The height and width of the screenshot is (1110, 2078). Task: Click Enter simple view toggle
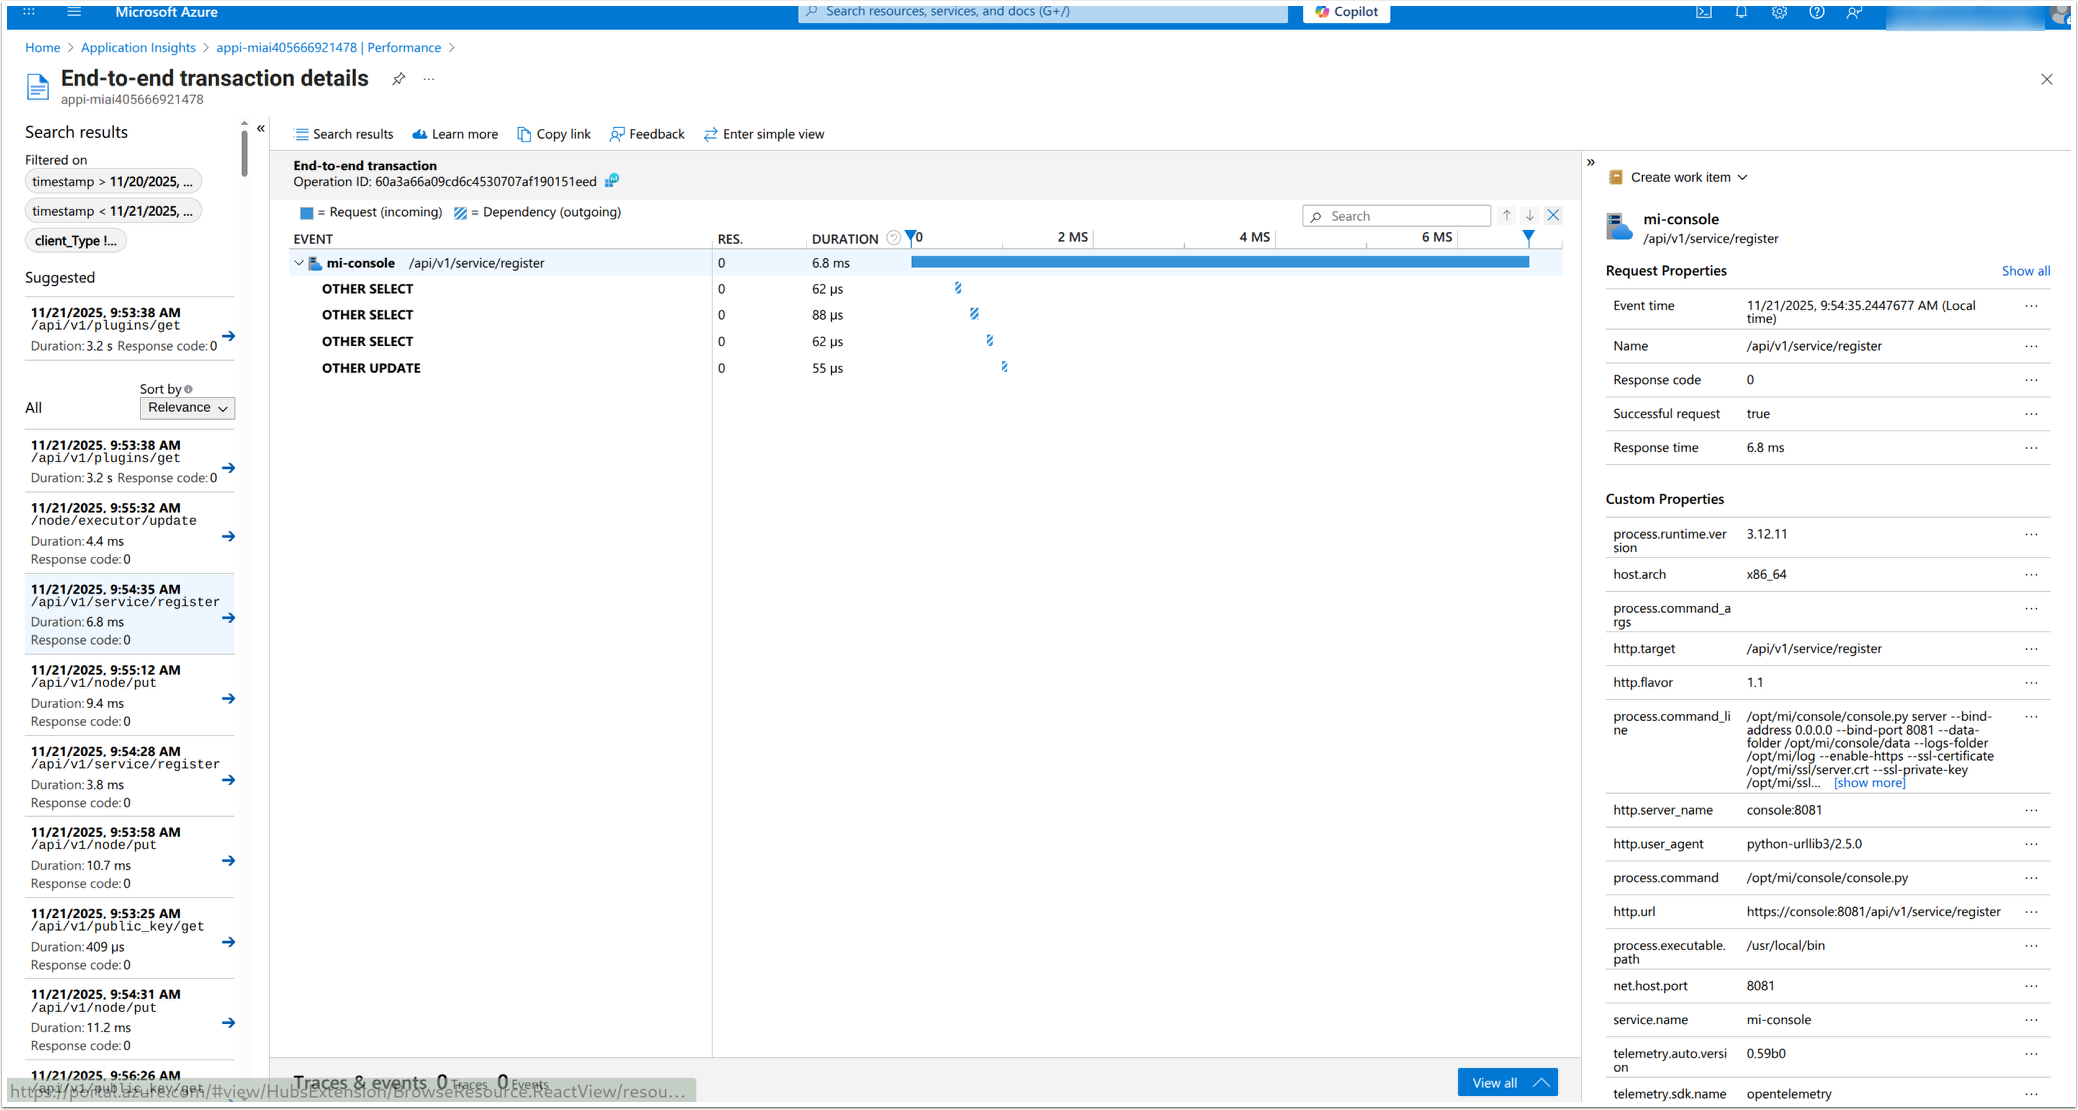(764, 134)
